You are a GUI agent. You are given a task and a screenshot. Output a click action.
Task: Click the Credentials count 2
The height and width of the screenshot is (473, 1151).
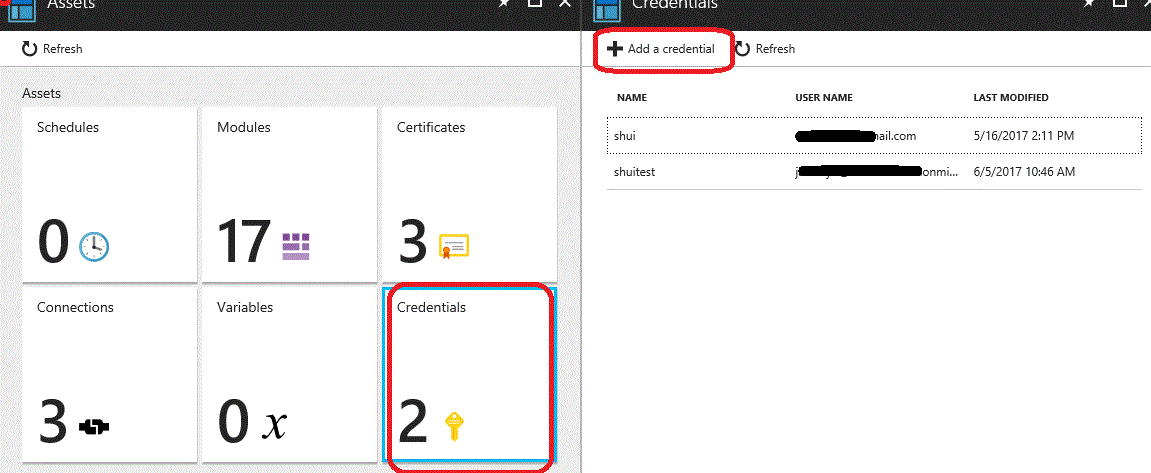[413, 423]
